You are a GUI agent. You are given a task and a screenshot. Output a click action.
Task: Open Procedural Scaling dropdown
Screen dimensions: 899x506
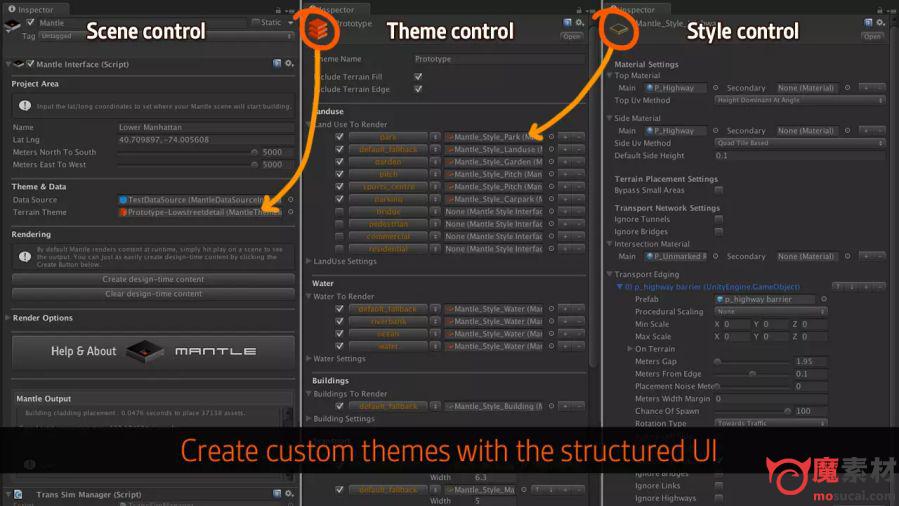[x=771, y=311]
